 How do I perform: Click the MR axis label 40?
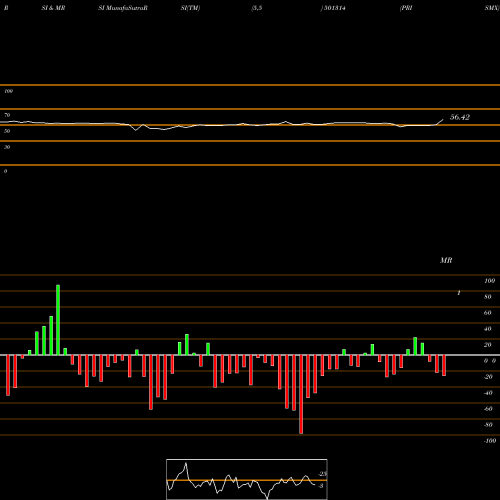(488, 329)
